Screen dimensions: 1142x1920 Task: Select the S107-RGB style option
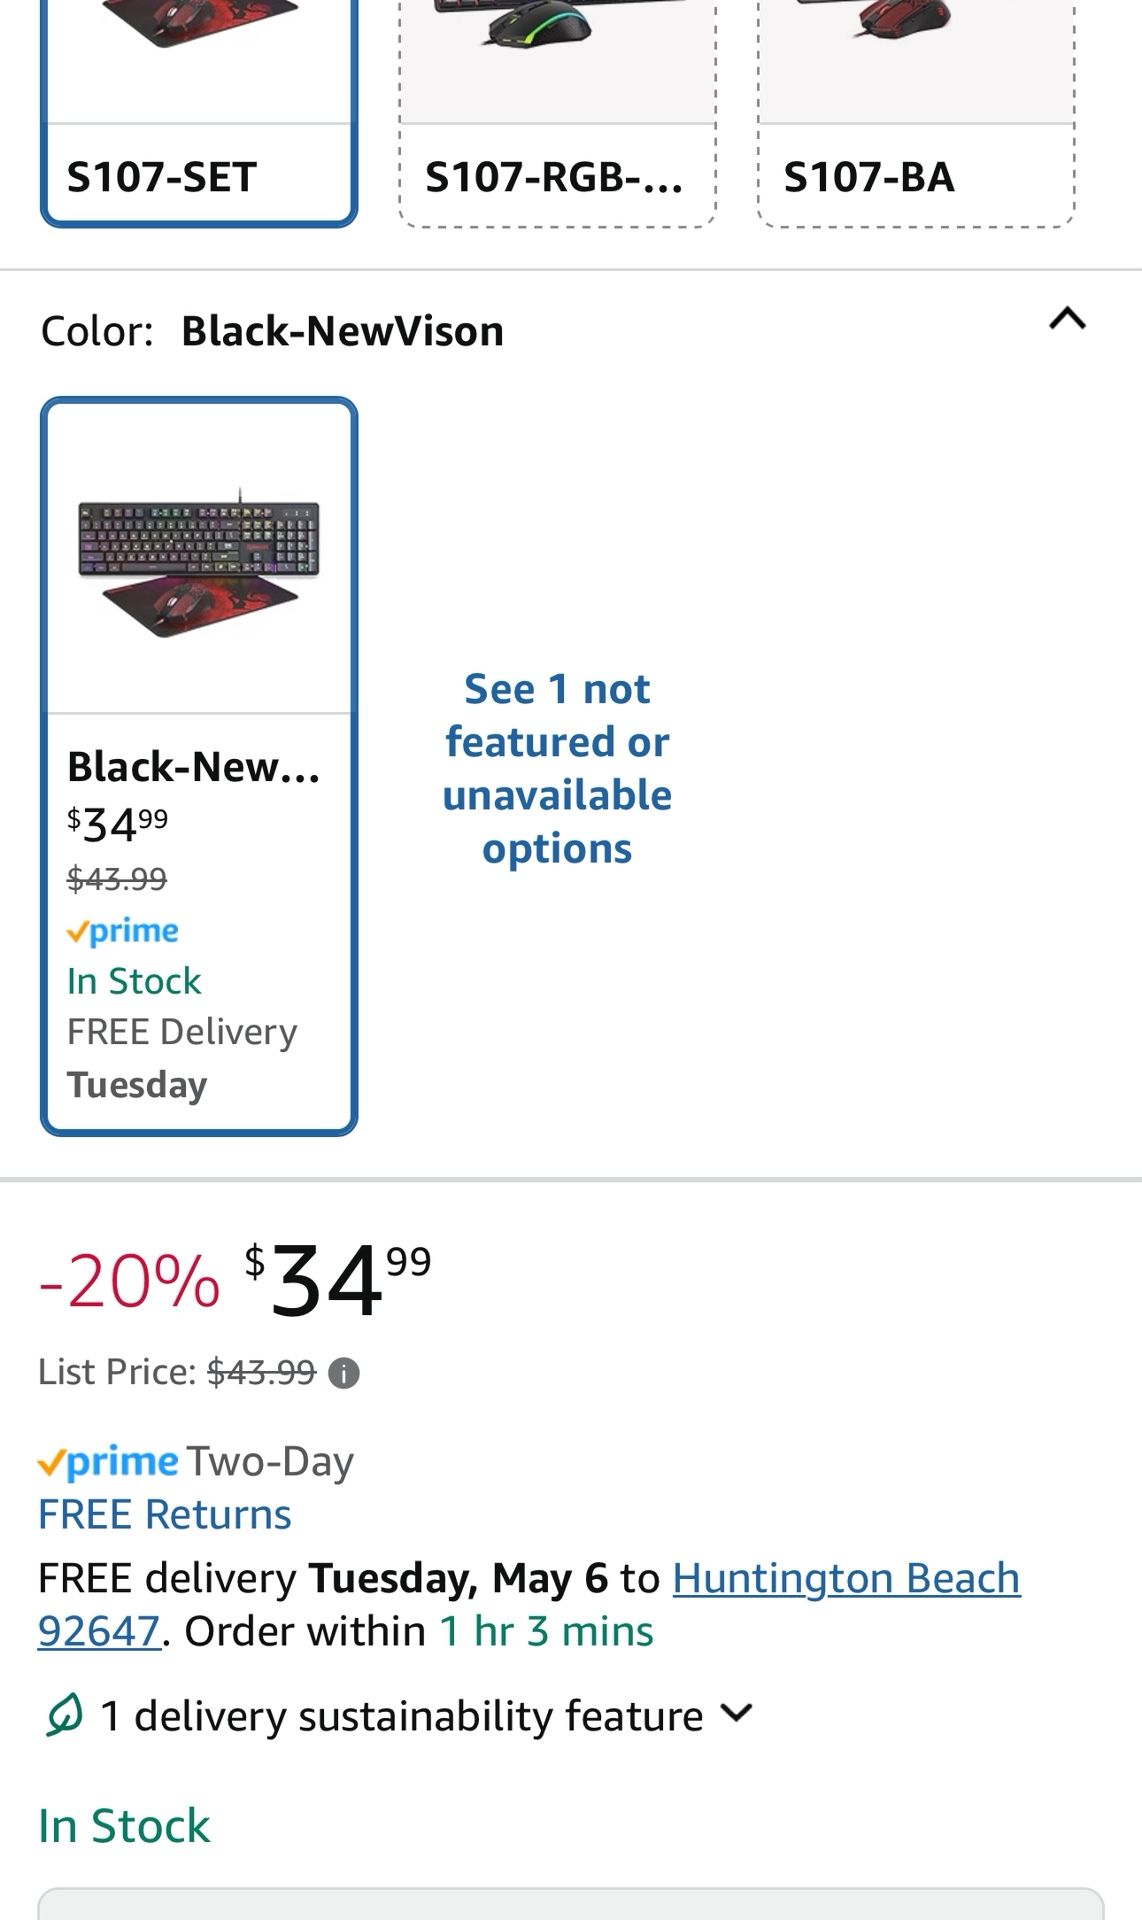[x=555, y=177]
